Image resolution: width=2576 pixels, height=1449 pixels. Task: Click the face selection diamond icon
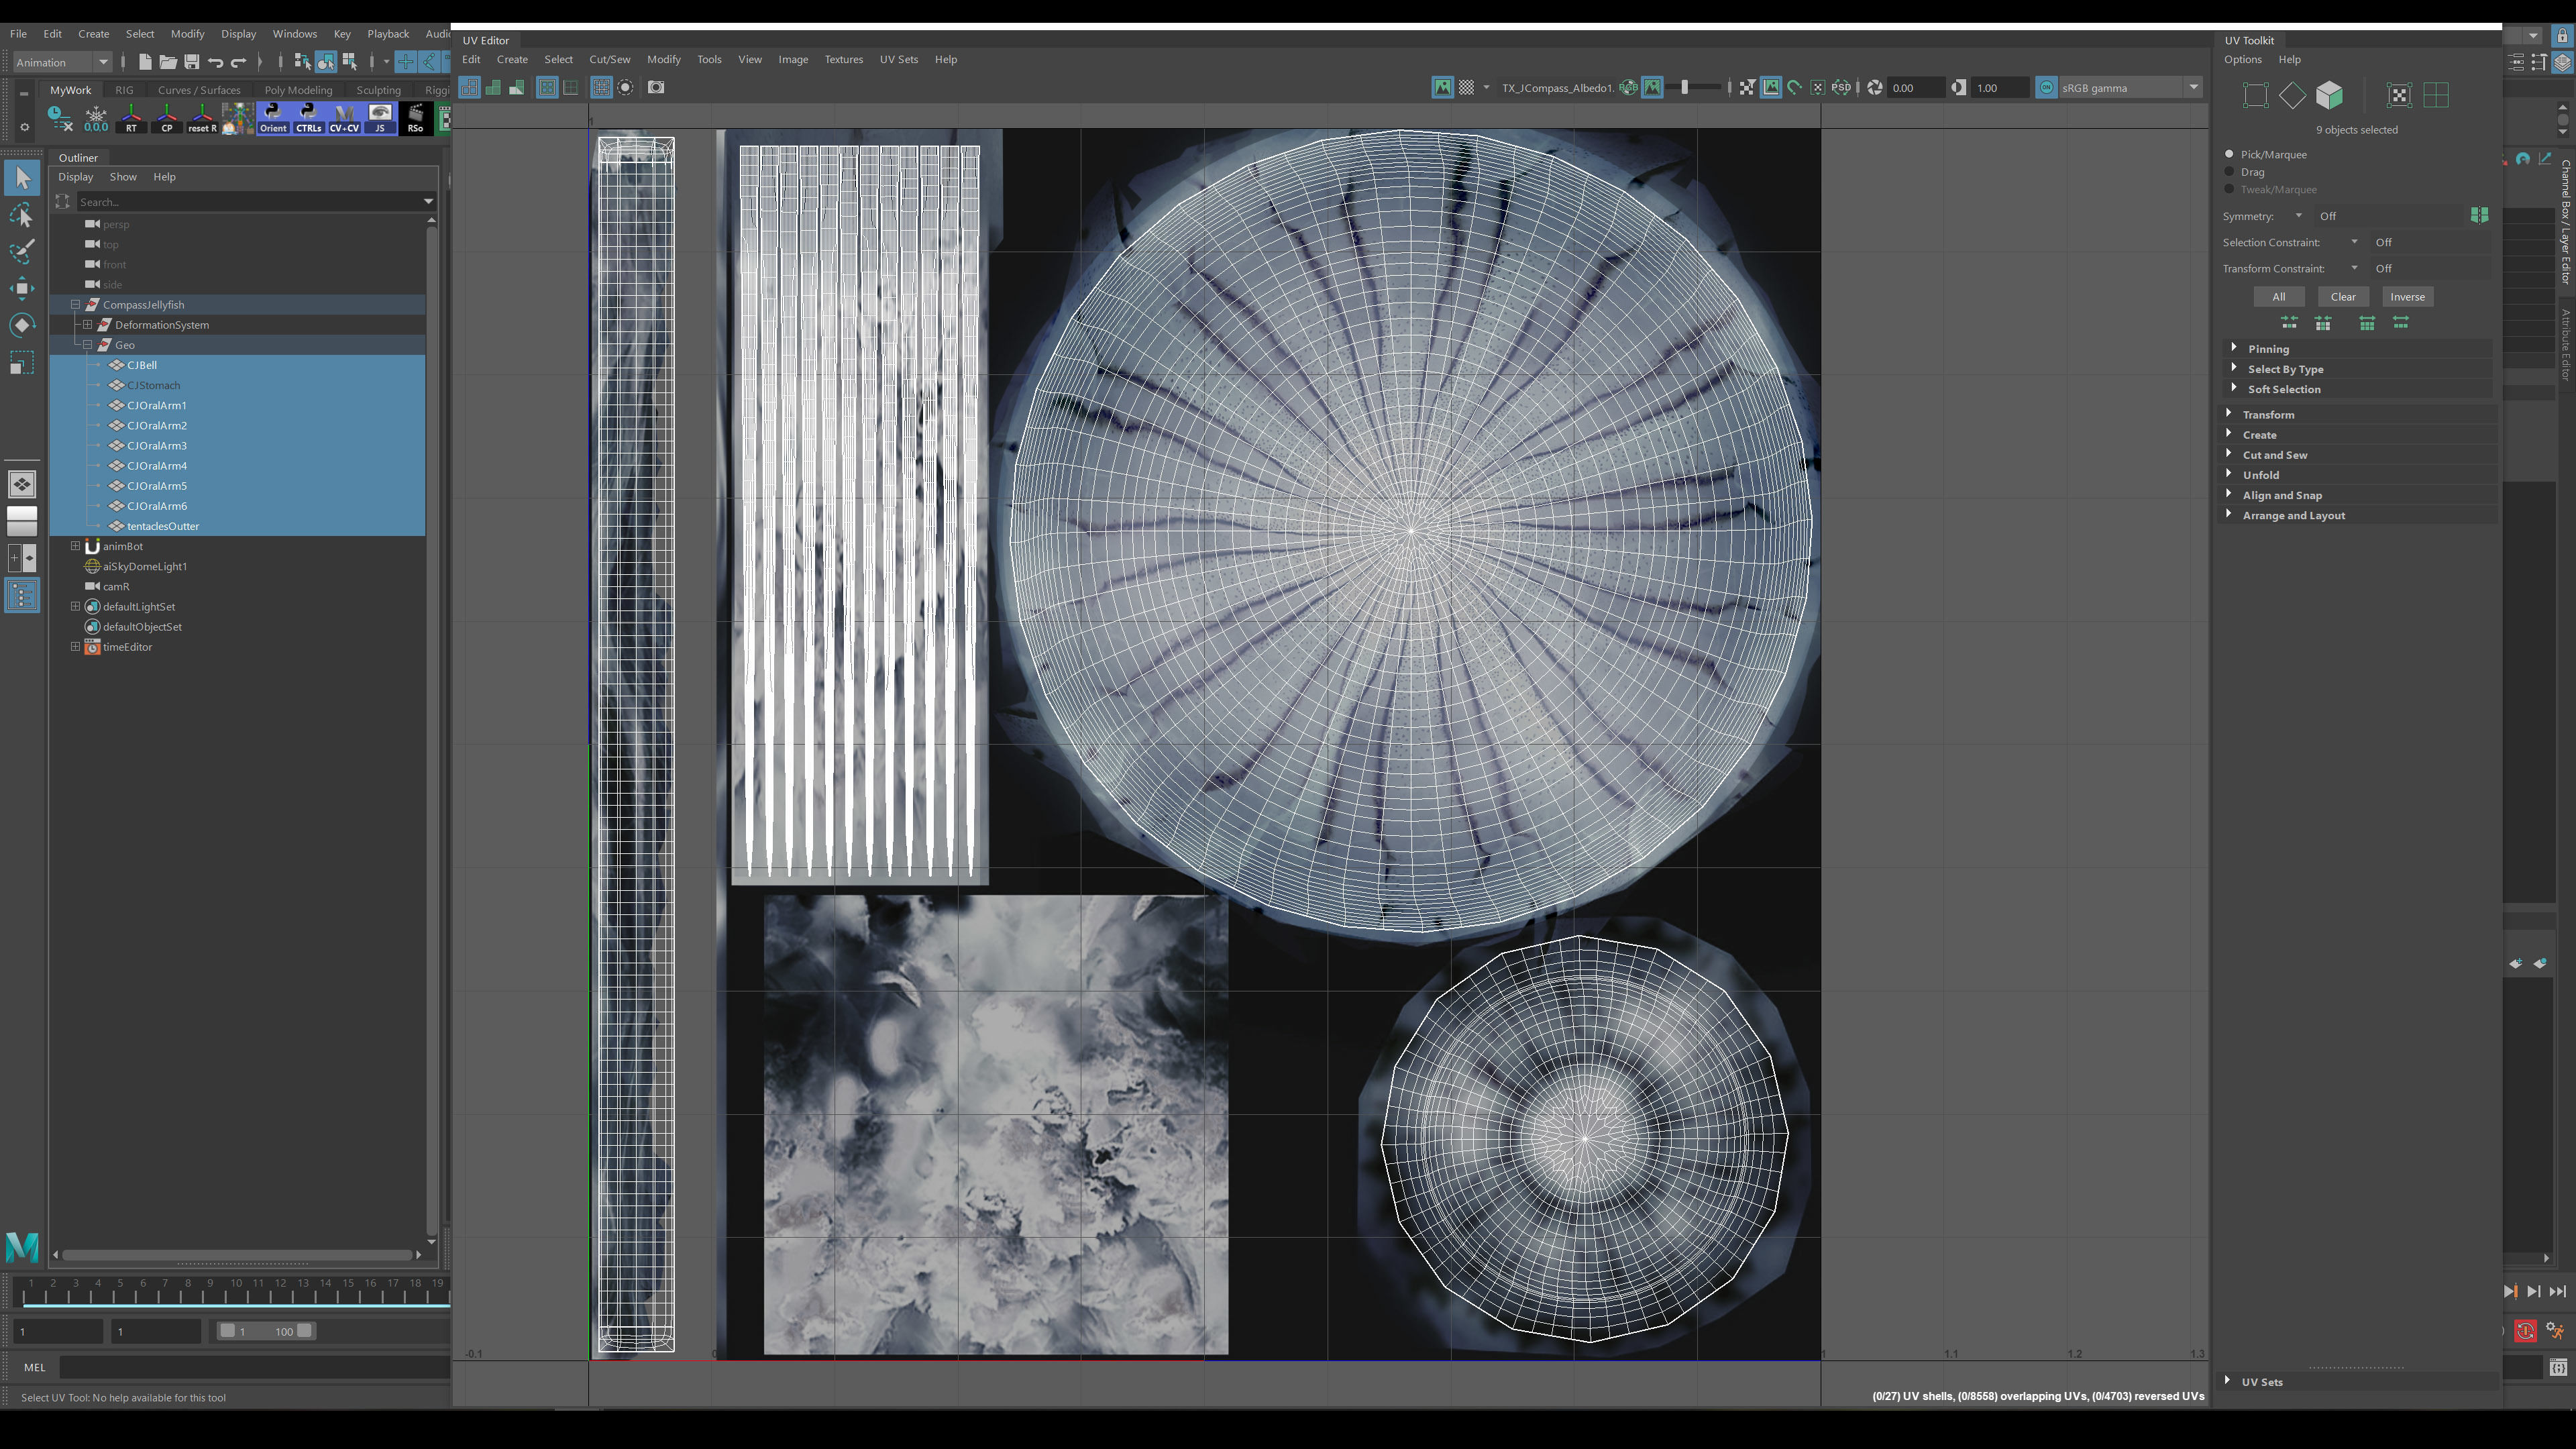tap(2292, 96)
